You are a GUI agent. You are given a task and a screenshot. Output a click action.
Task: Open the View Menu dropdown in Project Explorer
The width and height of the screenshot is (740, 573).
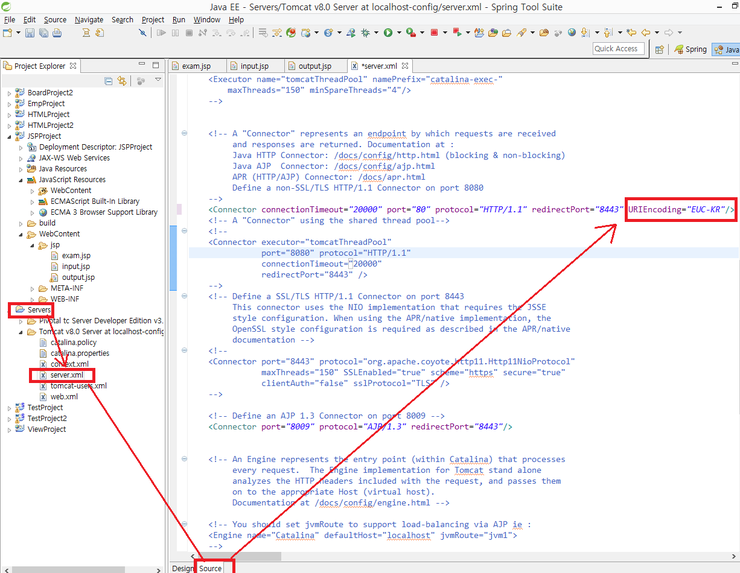click(157, 80)
